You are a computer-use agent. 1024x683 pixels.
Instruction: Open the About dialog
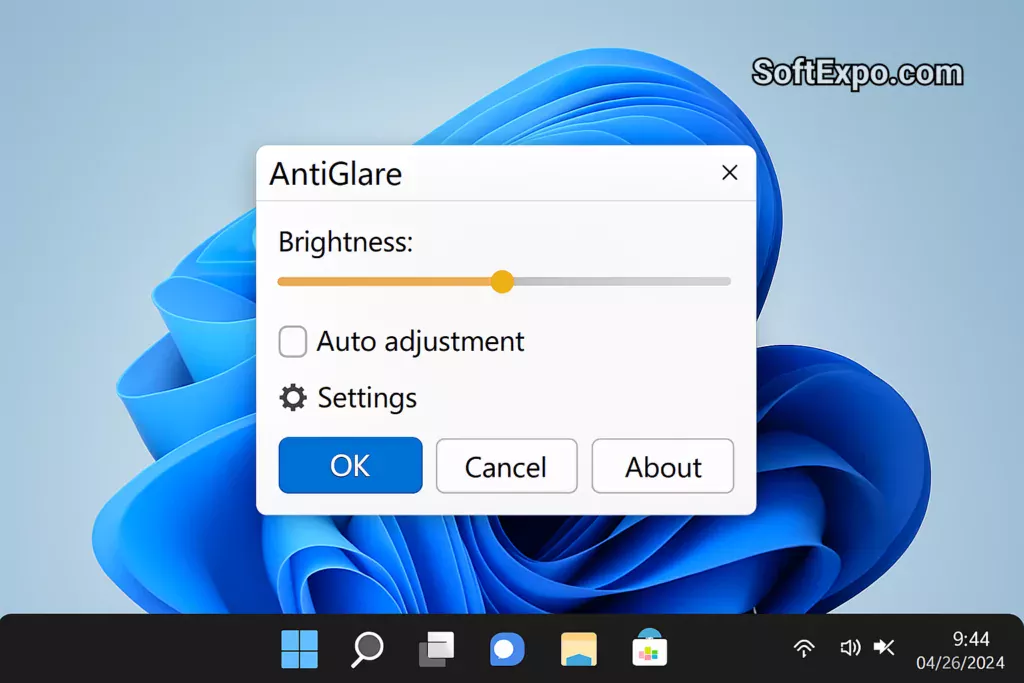[x=663, y=466]
